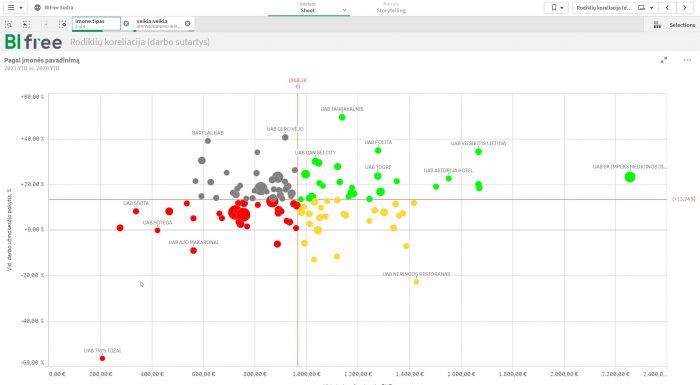Image resolution: width=700 pixels, height=385 pixels.
Task: Clear the veikla.veikla selection
Action: coord(188,24)
